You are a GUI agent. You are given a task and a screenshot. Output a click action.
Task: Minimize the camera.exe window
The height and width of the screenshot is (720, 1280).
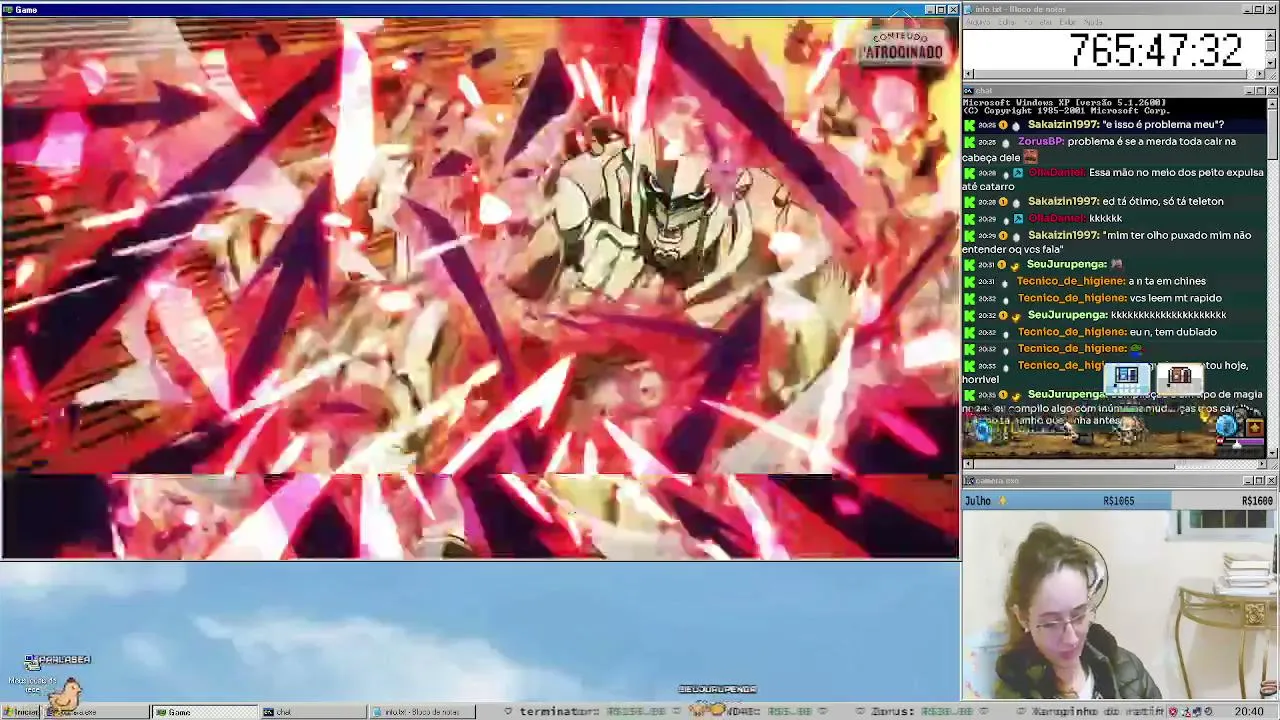point(1247,481)
